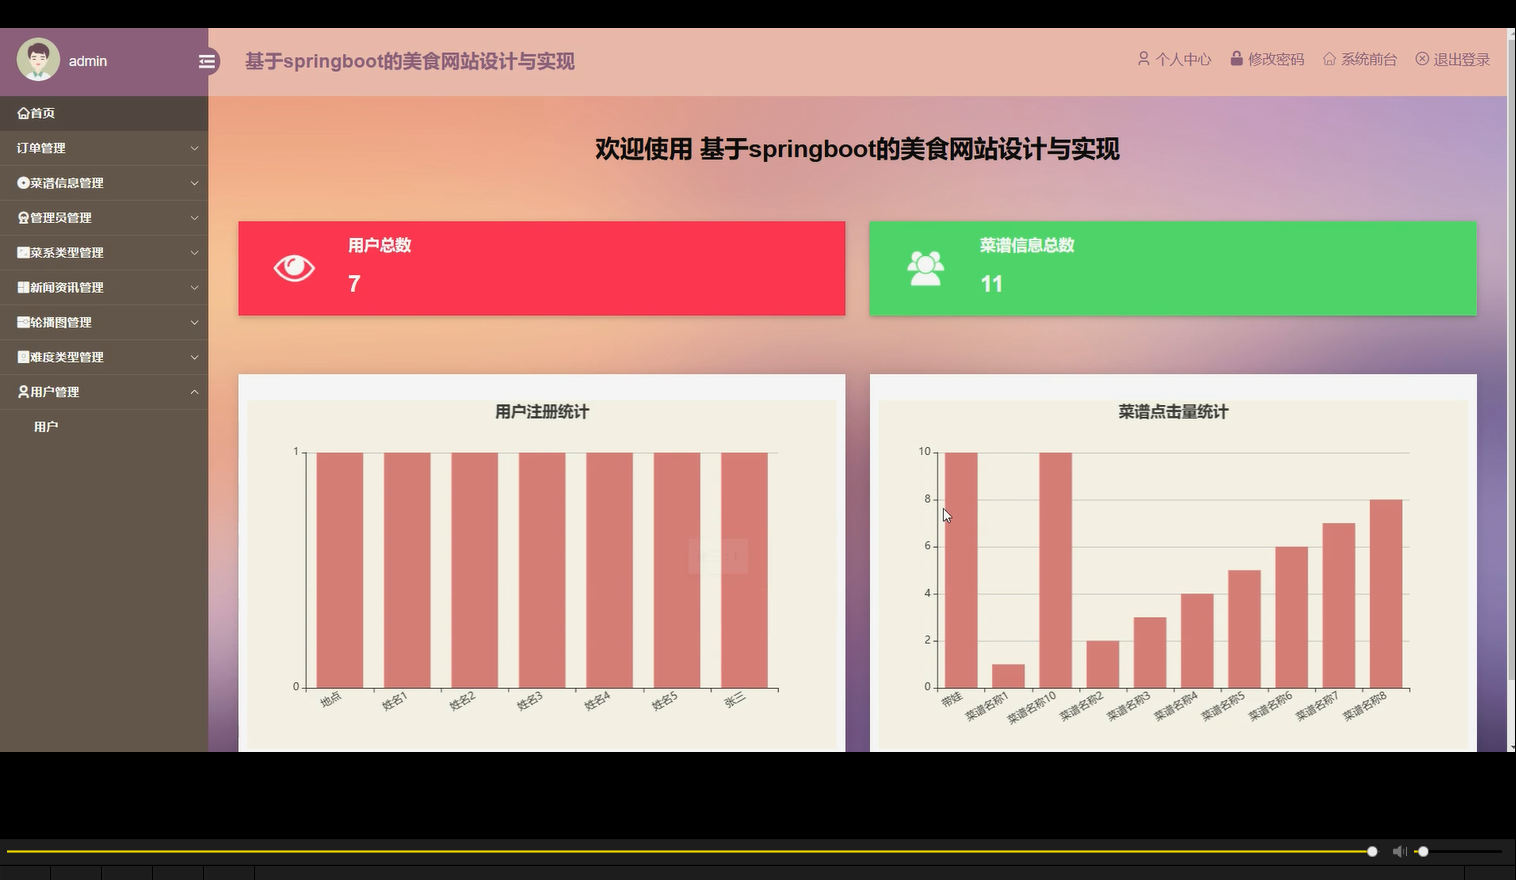This screenshot has height=880, width=1516.
Task: Click the 张三 bar in 用户注册统计
Action: (744, 570)
